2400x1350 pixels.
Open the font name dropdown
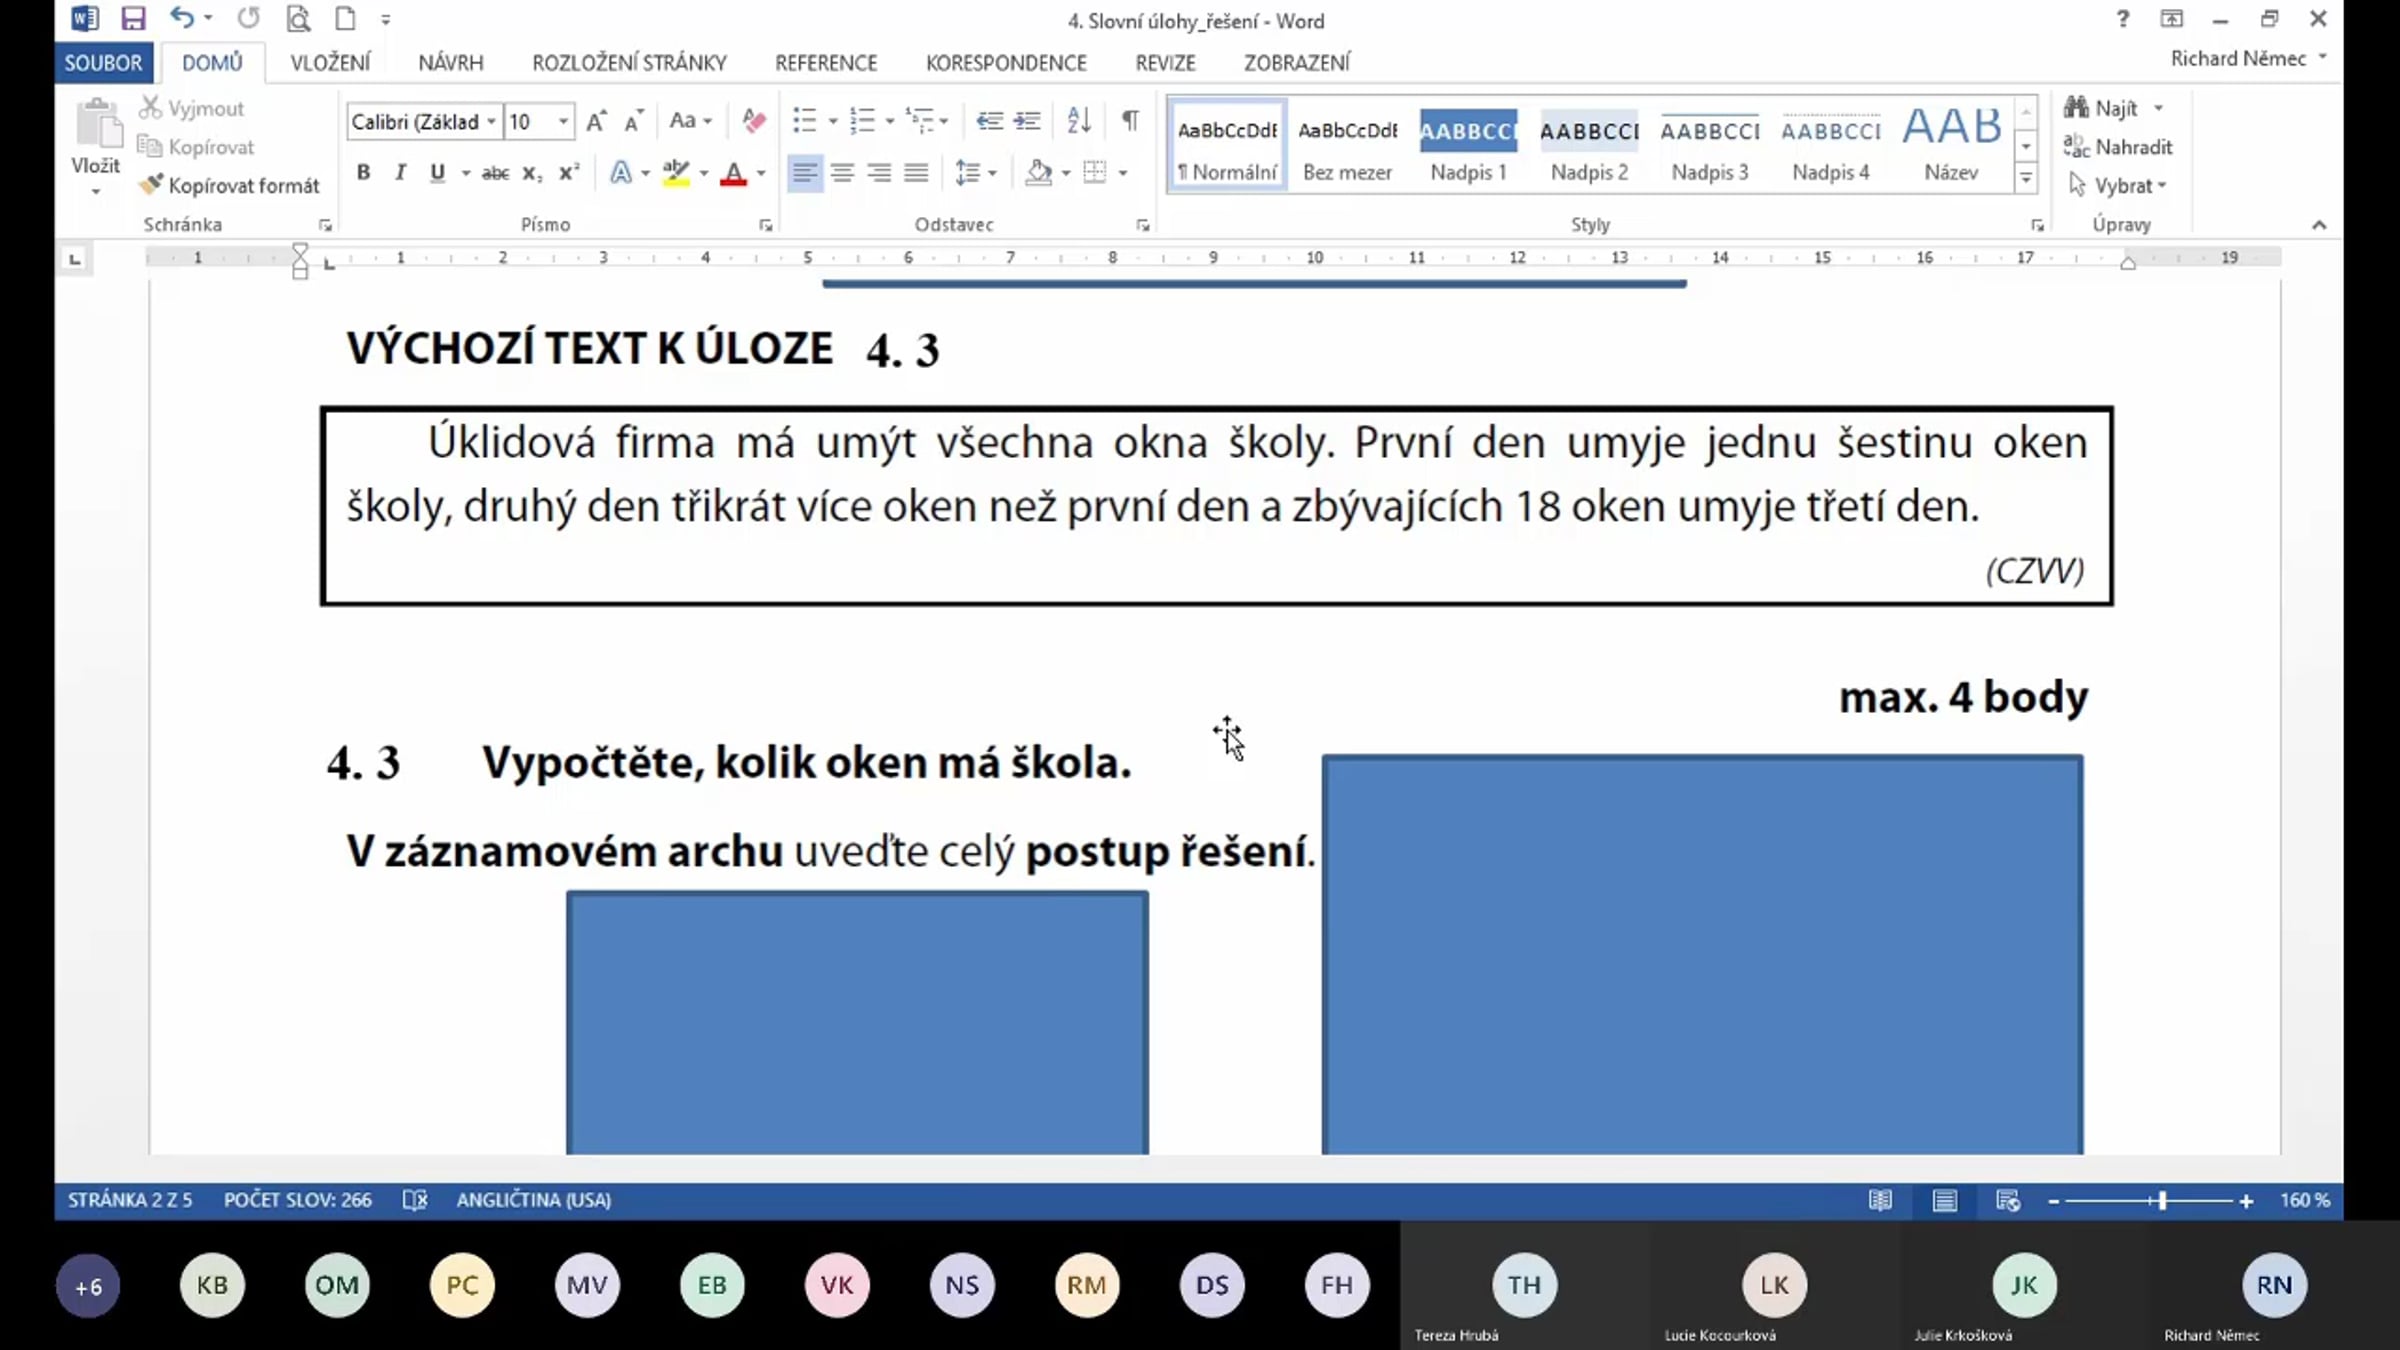491,122
